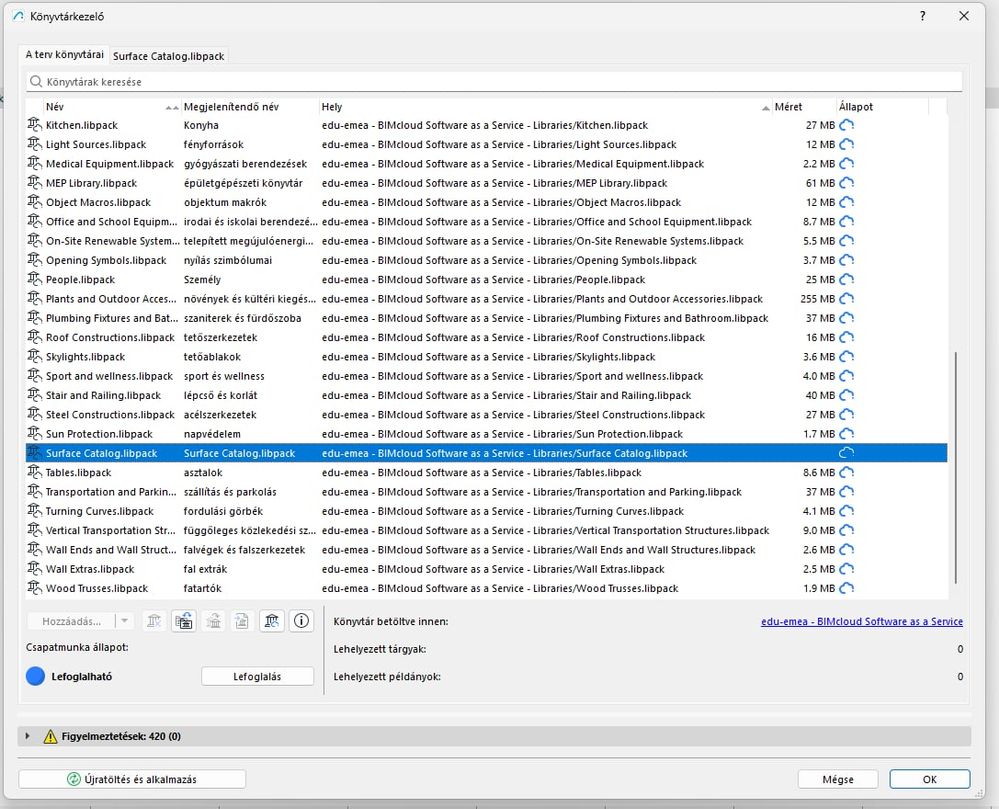Click the Hozzáadás... add button
This screenshot has width=999, height=809.
(x=71, y=621)
